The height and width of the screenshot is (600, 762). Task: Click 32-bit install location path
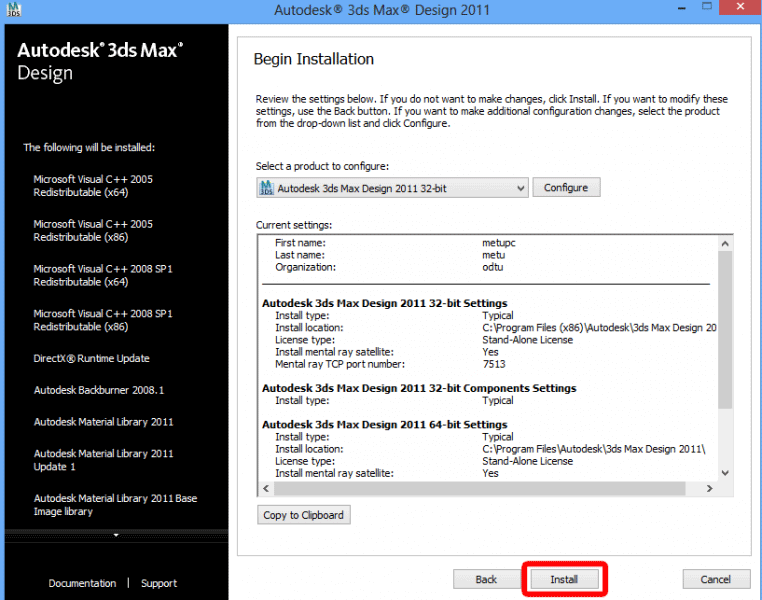[599, 328]
